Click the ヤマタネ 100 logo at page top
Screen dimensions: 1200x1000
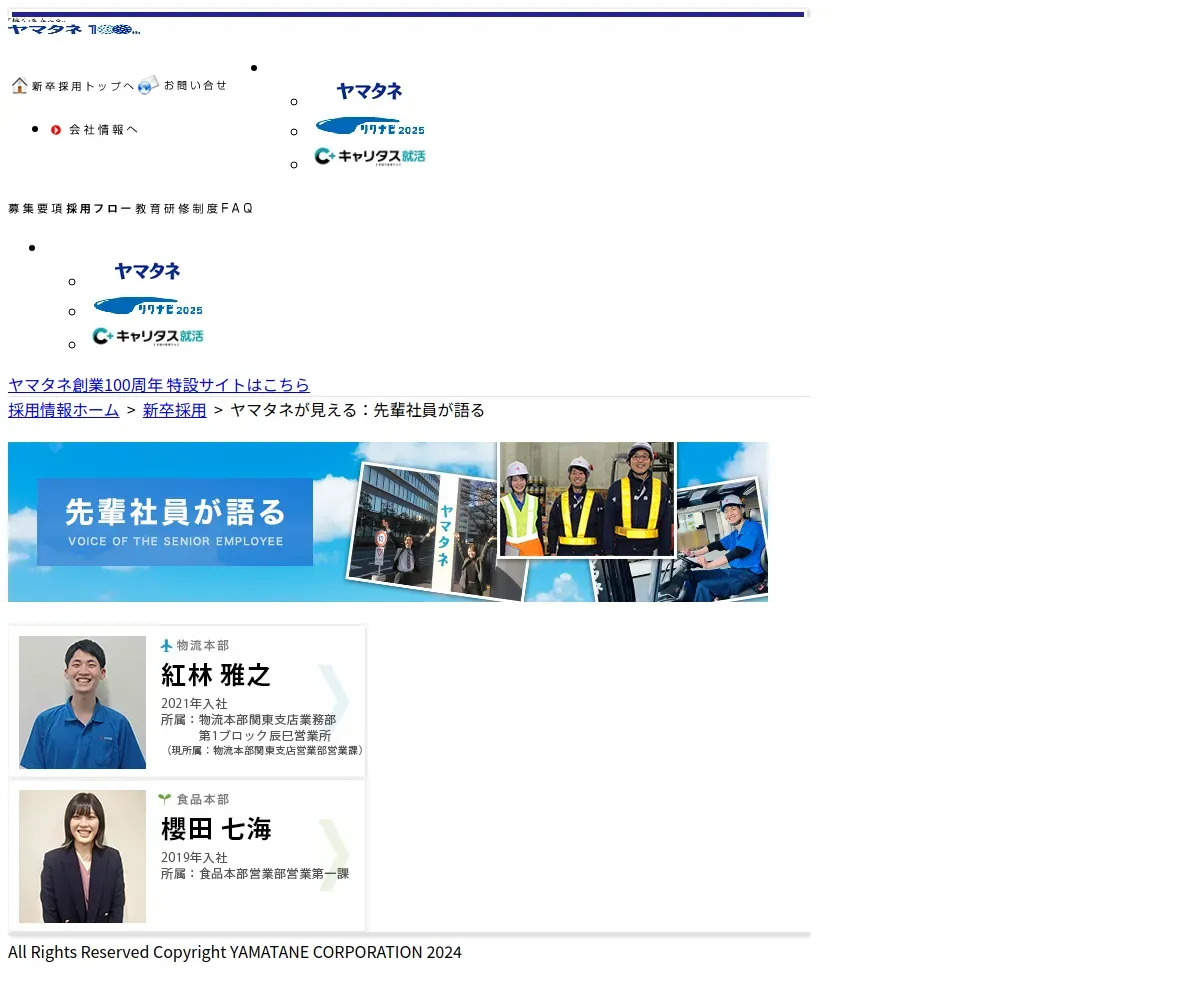point(74,28)
